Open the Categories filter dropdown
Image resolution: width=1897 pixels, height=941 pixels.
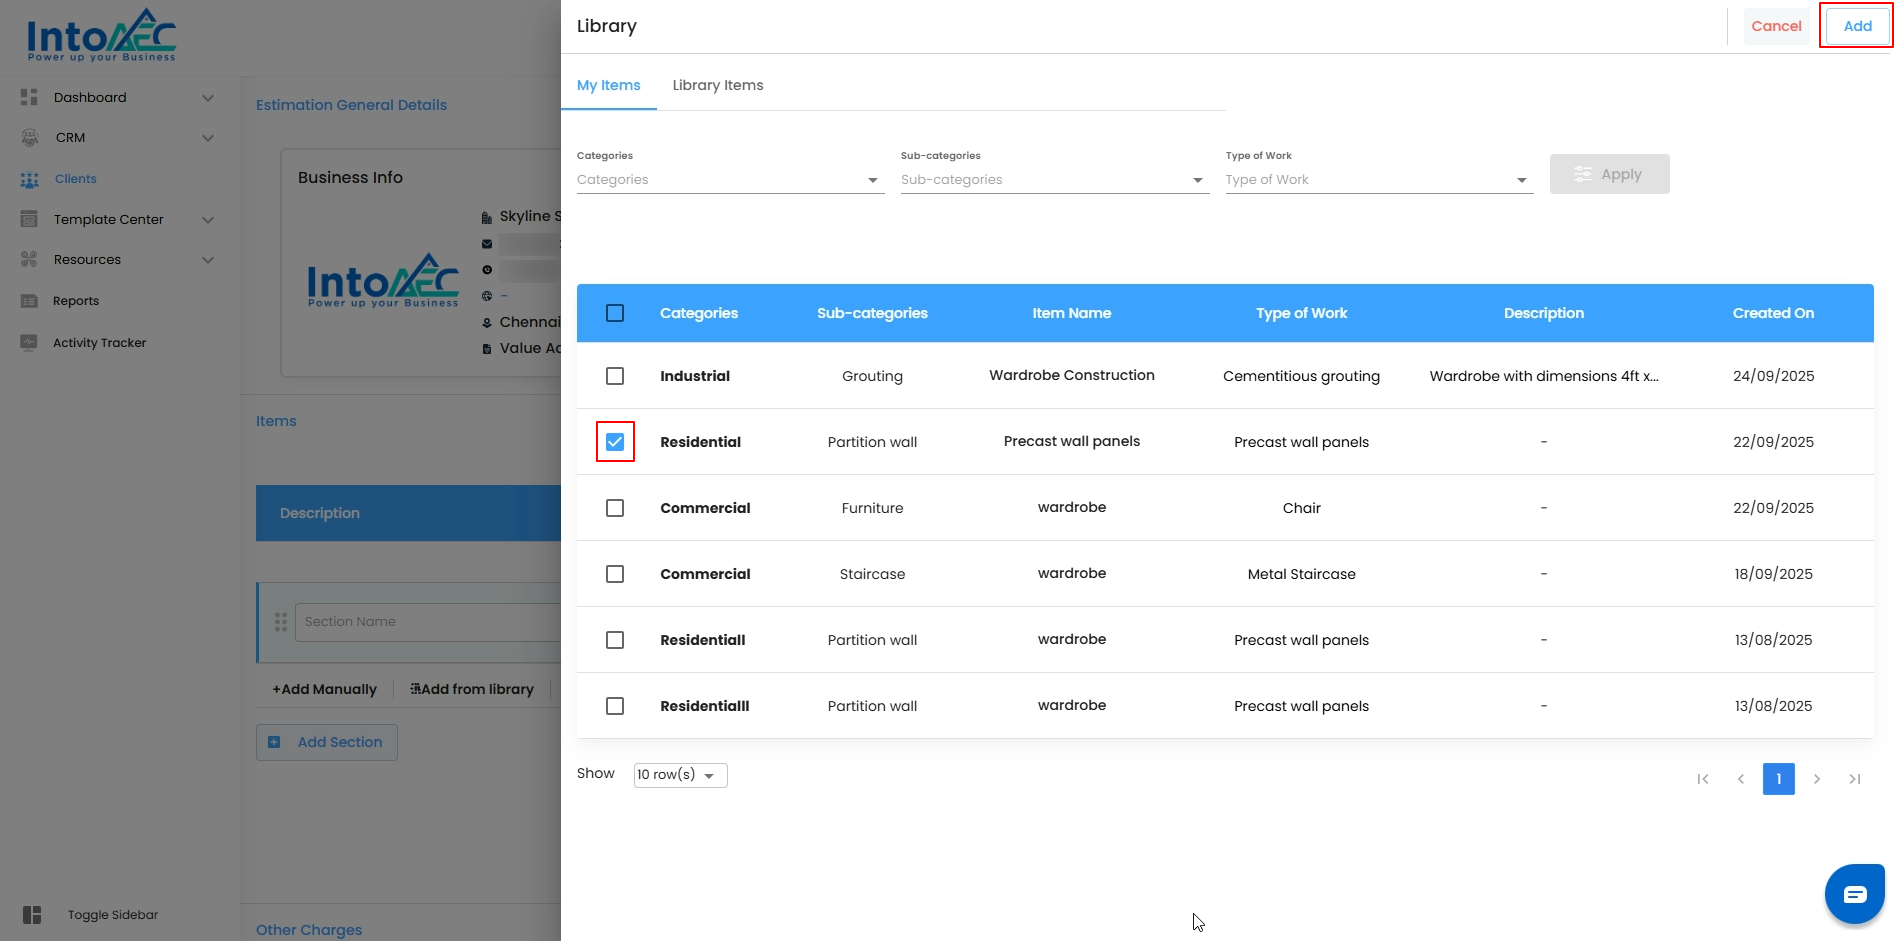[730, 180]
